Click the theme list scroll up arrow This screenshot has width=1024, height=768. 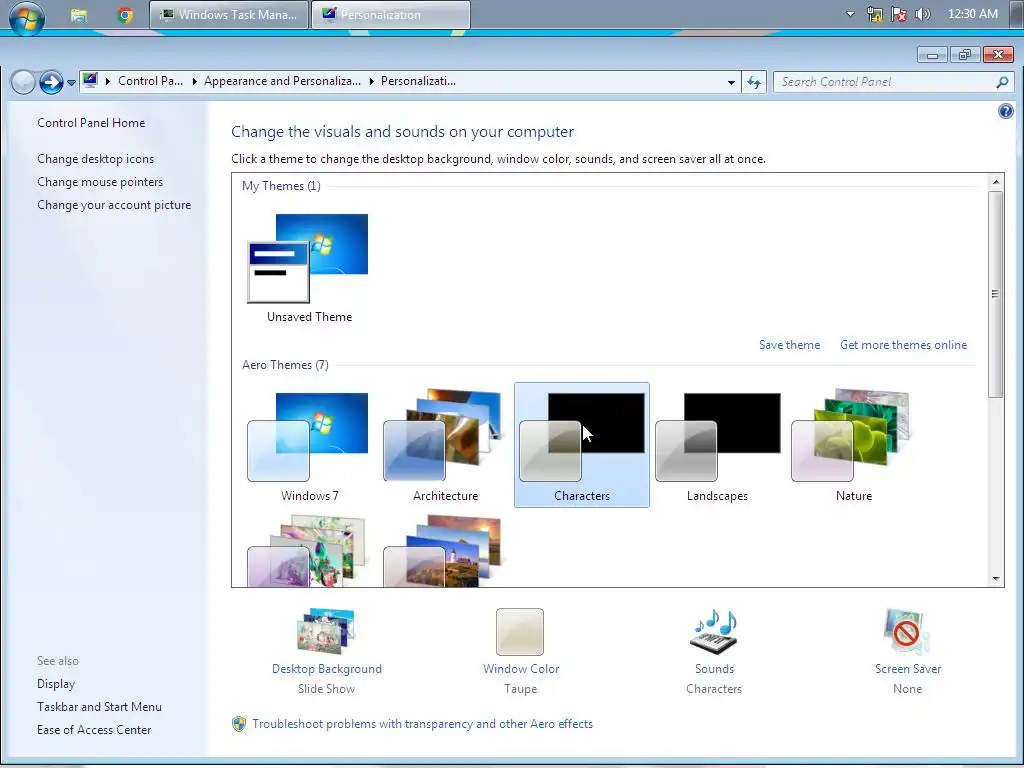point(996,182)
